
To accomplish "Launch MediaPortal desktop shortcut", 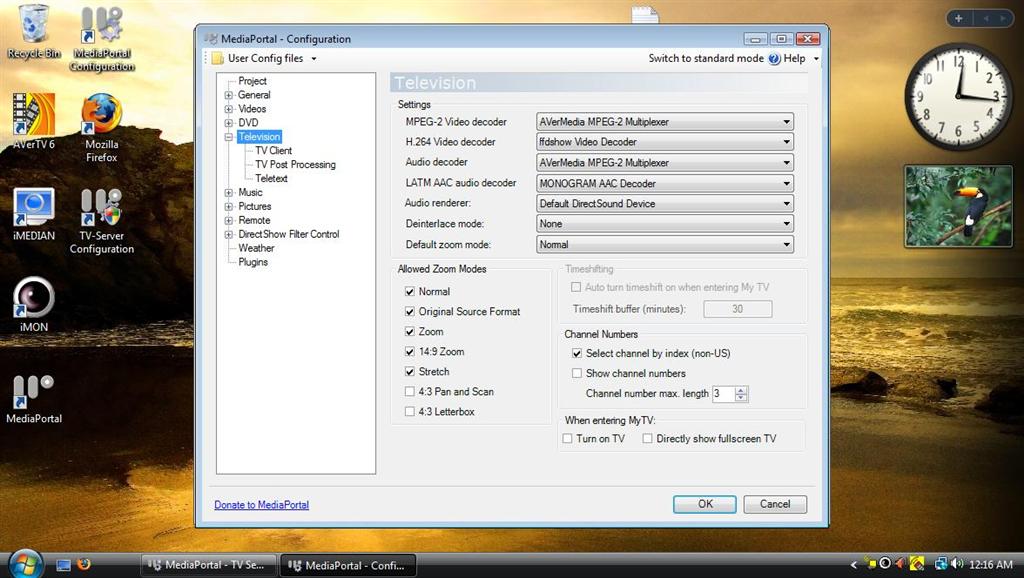I will [33, 398].
